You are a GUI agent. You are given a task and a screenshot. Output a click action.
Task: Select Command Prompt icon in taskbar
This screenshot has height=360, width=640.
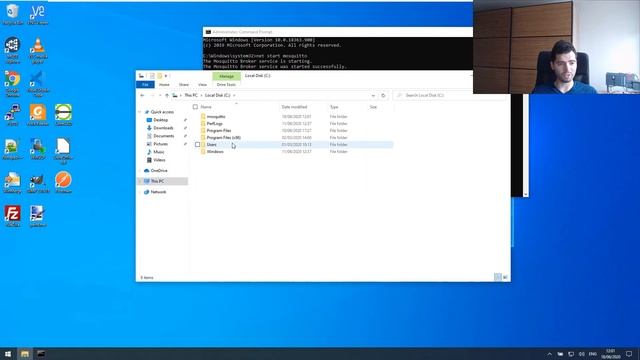(41, 354)
